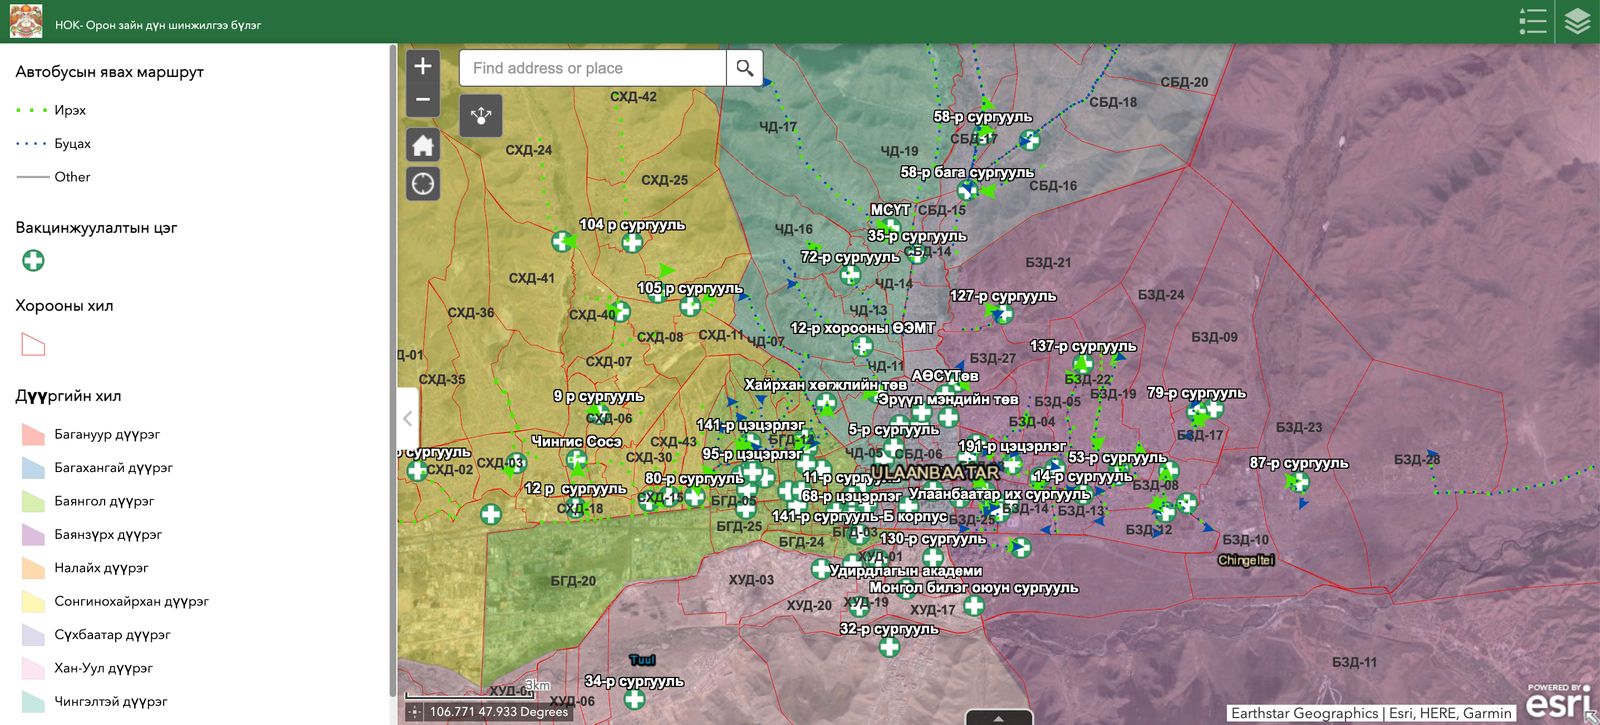
Task: Click the vaccination marker at 34-р сургууль
Action: coord(634,700)
